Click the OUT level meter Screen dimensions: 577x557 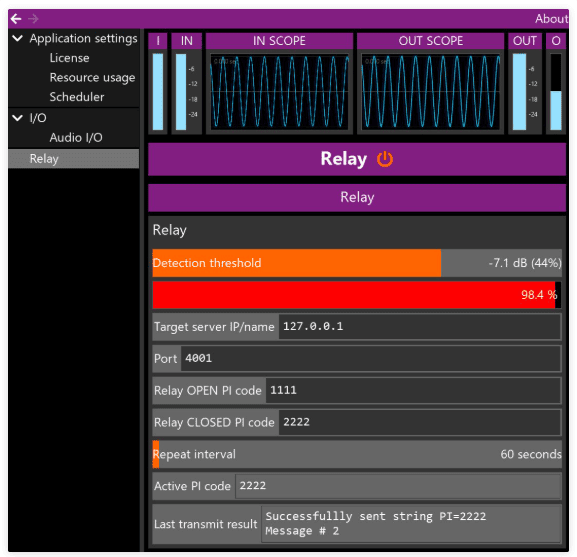(519, 92)
